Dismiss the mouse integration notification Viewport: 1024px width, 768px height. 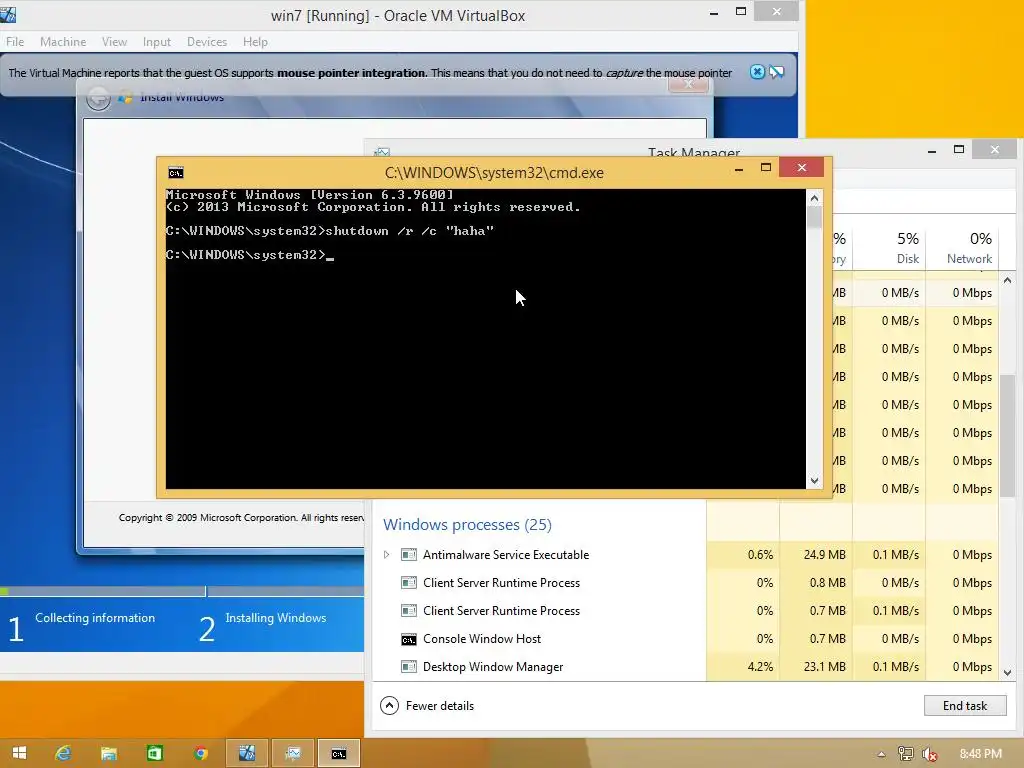(x=757, y=72)
